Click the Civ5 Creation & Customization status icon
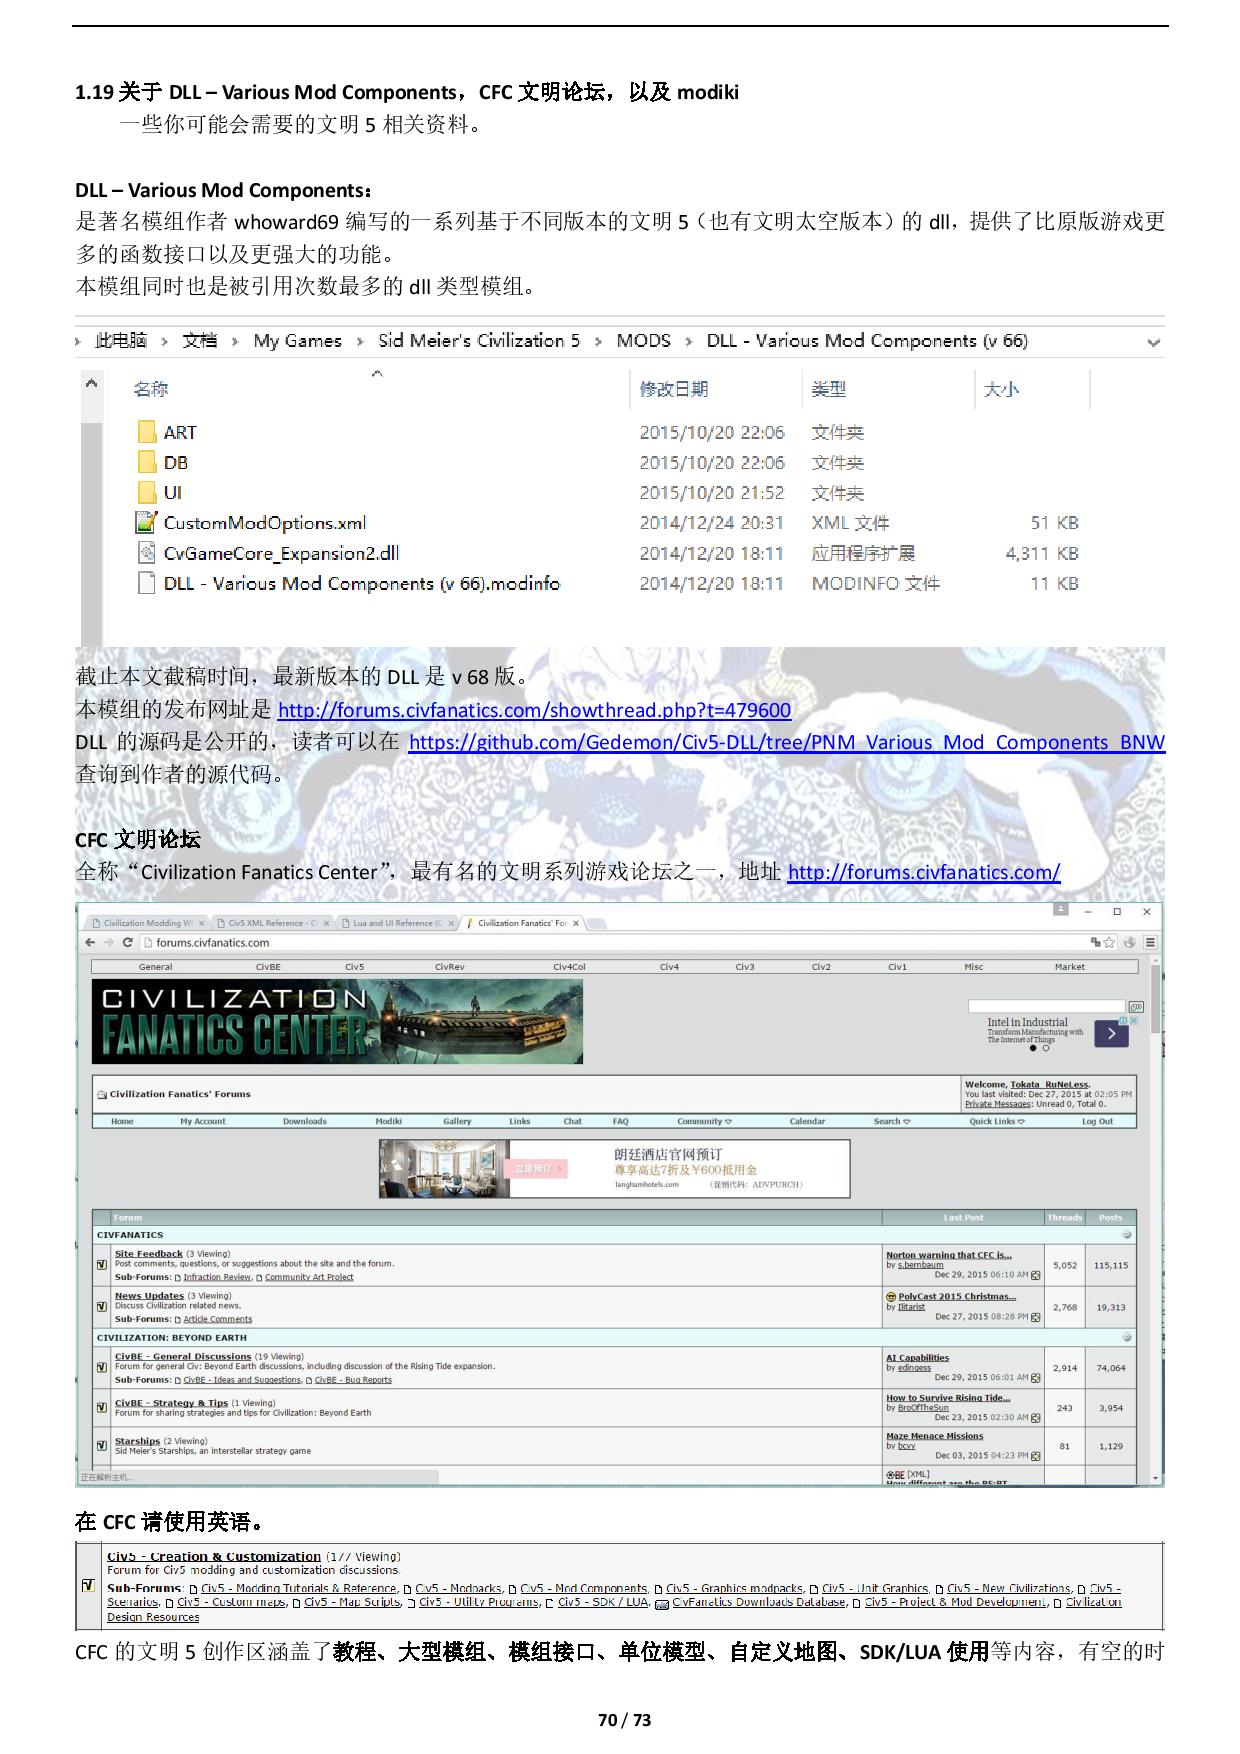1240x1754 pixels. [x=87, y=1586]
